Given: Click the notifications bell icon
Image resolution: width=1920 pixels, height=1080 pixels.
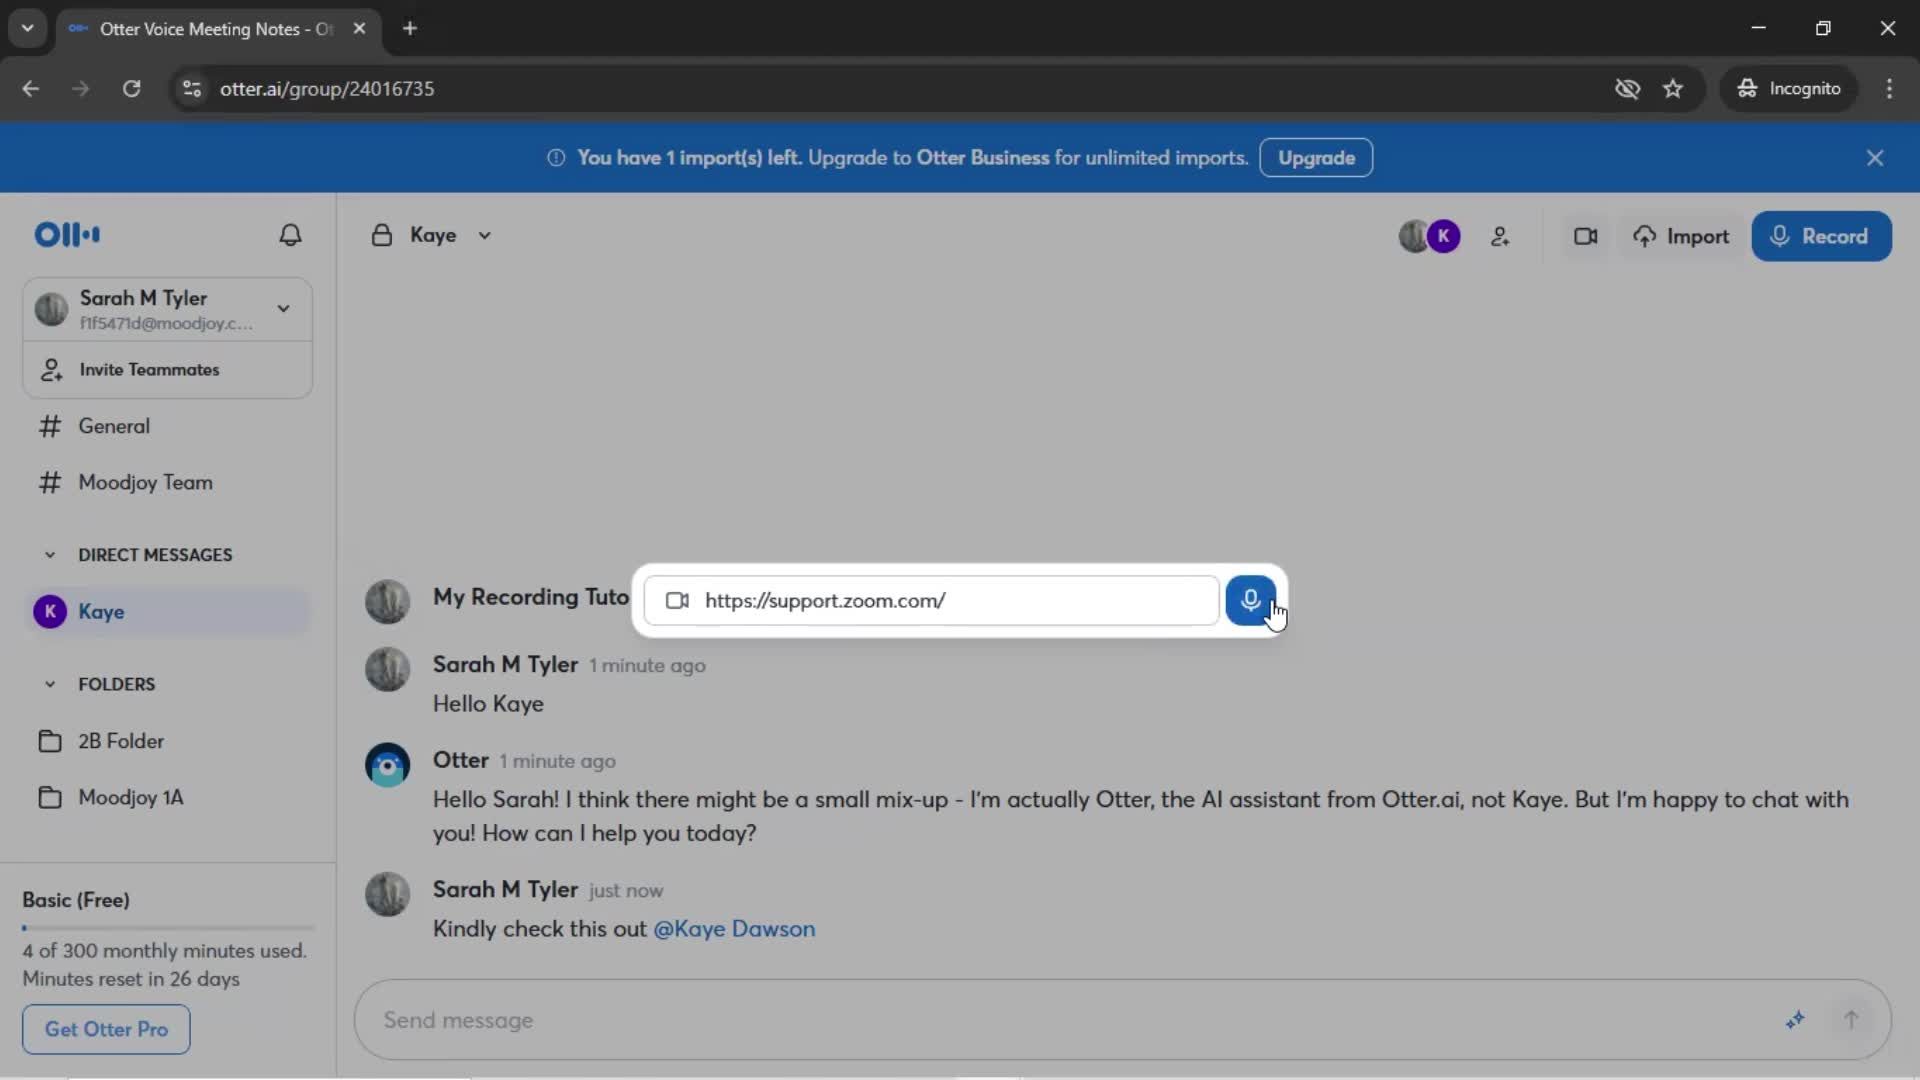Looking at the screenshot, I should [x=290, y=235].
